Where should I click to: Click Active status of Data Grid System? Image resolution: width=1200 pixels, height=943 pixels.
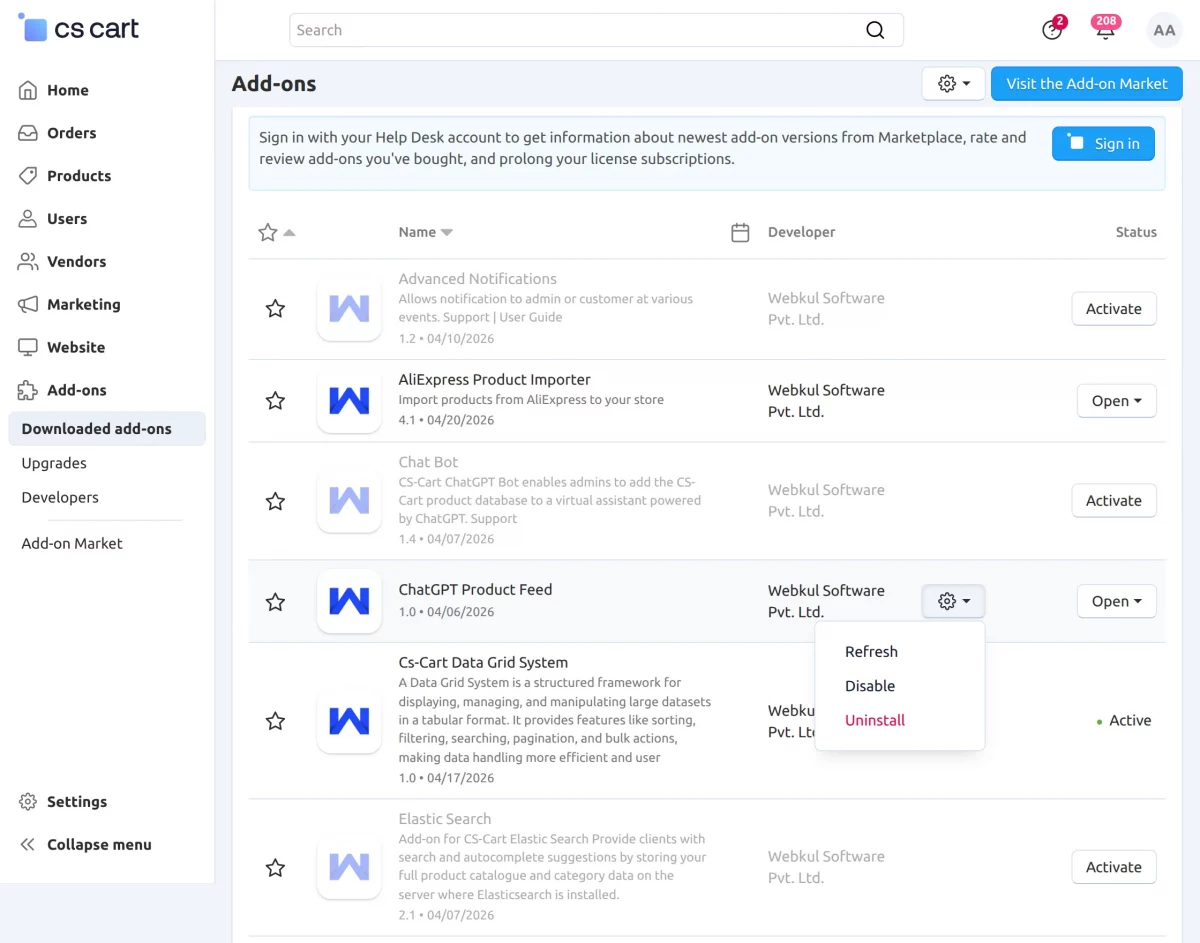1124,721
